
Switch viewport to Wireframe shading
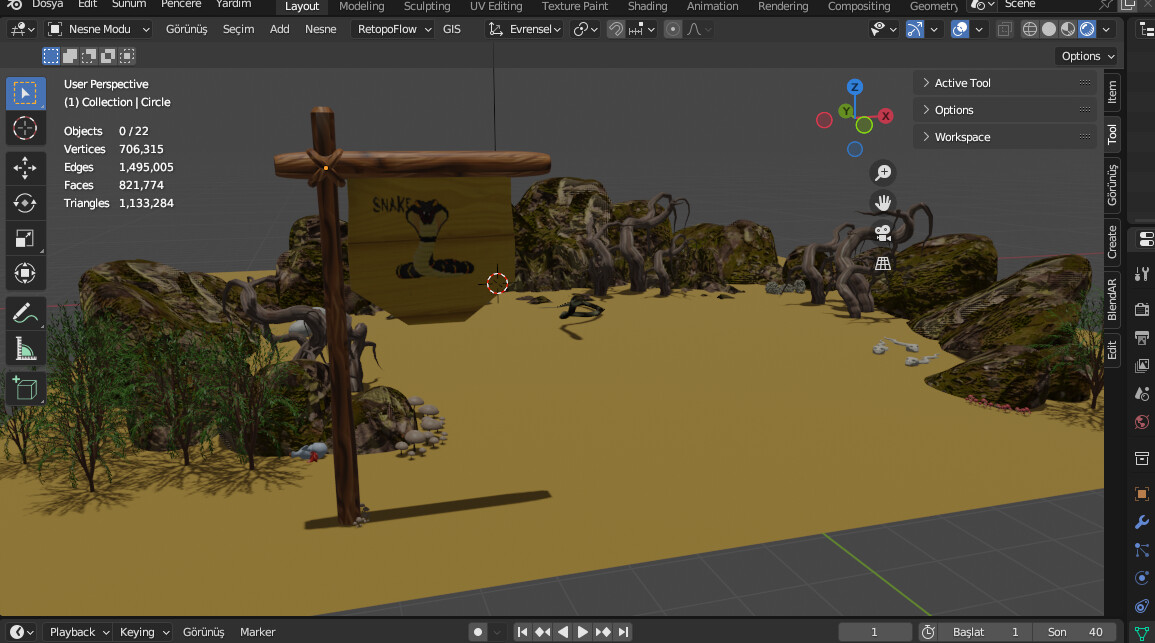(1029, 29)
